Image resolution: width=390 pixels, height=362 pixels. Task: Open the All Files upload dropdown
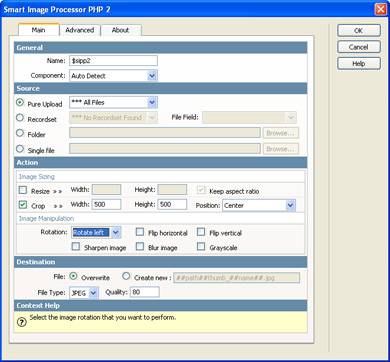click(113, 102)
